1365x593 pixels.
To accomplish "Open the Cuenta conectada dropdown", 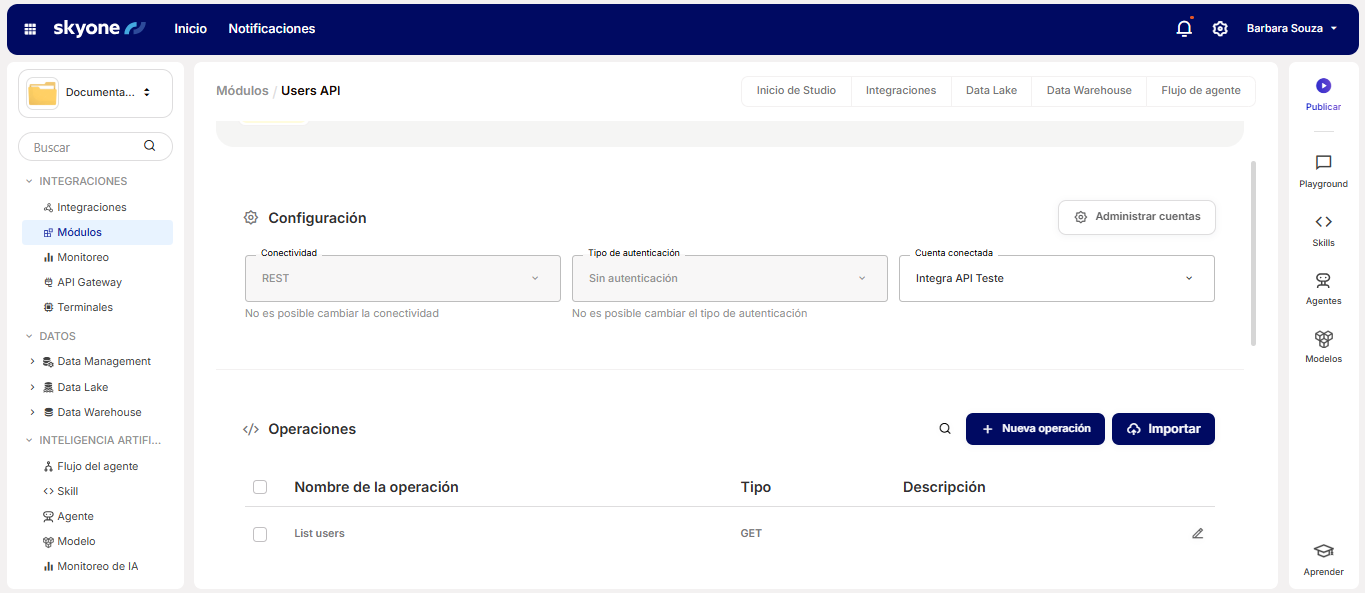I will pyautogui.click(x=1056, y=279).
